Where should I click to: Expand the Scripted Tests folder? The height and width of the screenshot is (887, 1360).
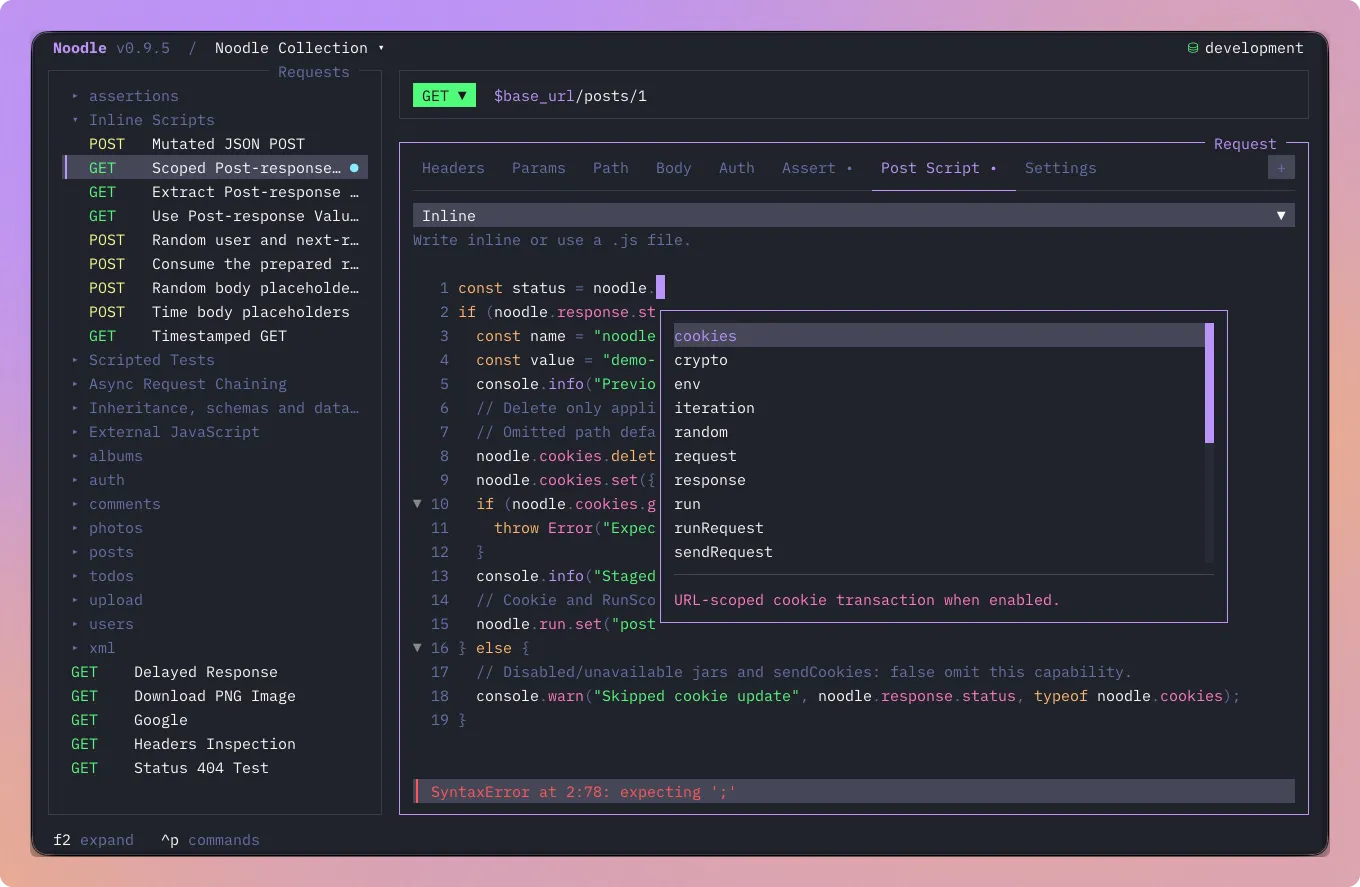(143, 360)
